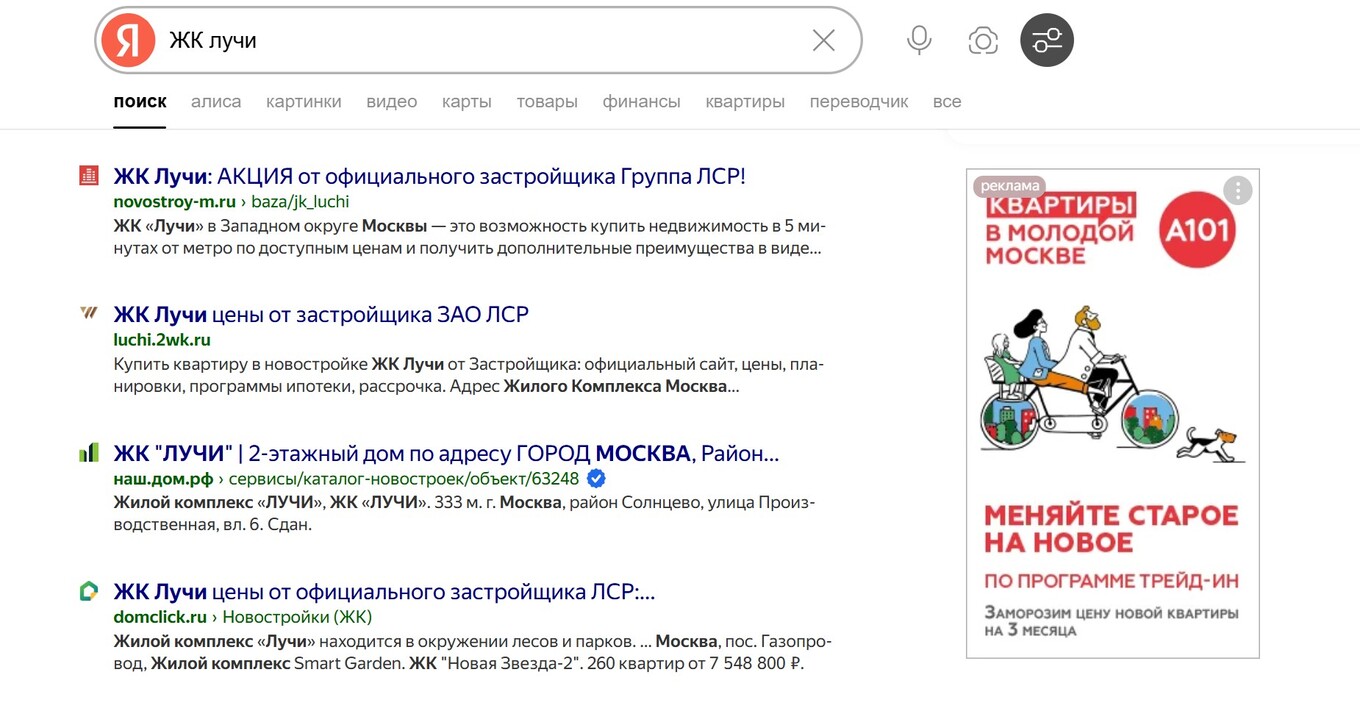Viewport: 1360px width, 711px height.
Task: Open the ad options three-dot menu
Action: click(x=1237, y=190)
